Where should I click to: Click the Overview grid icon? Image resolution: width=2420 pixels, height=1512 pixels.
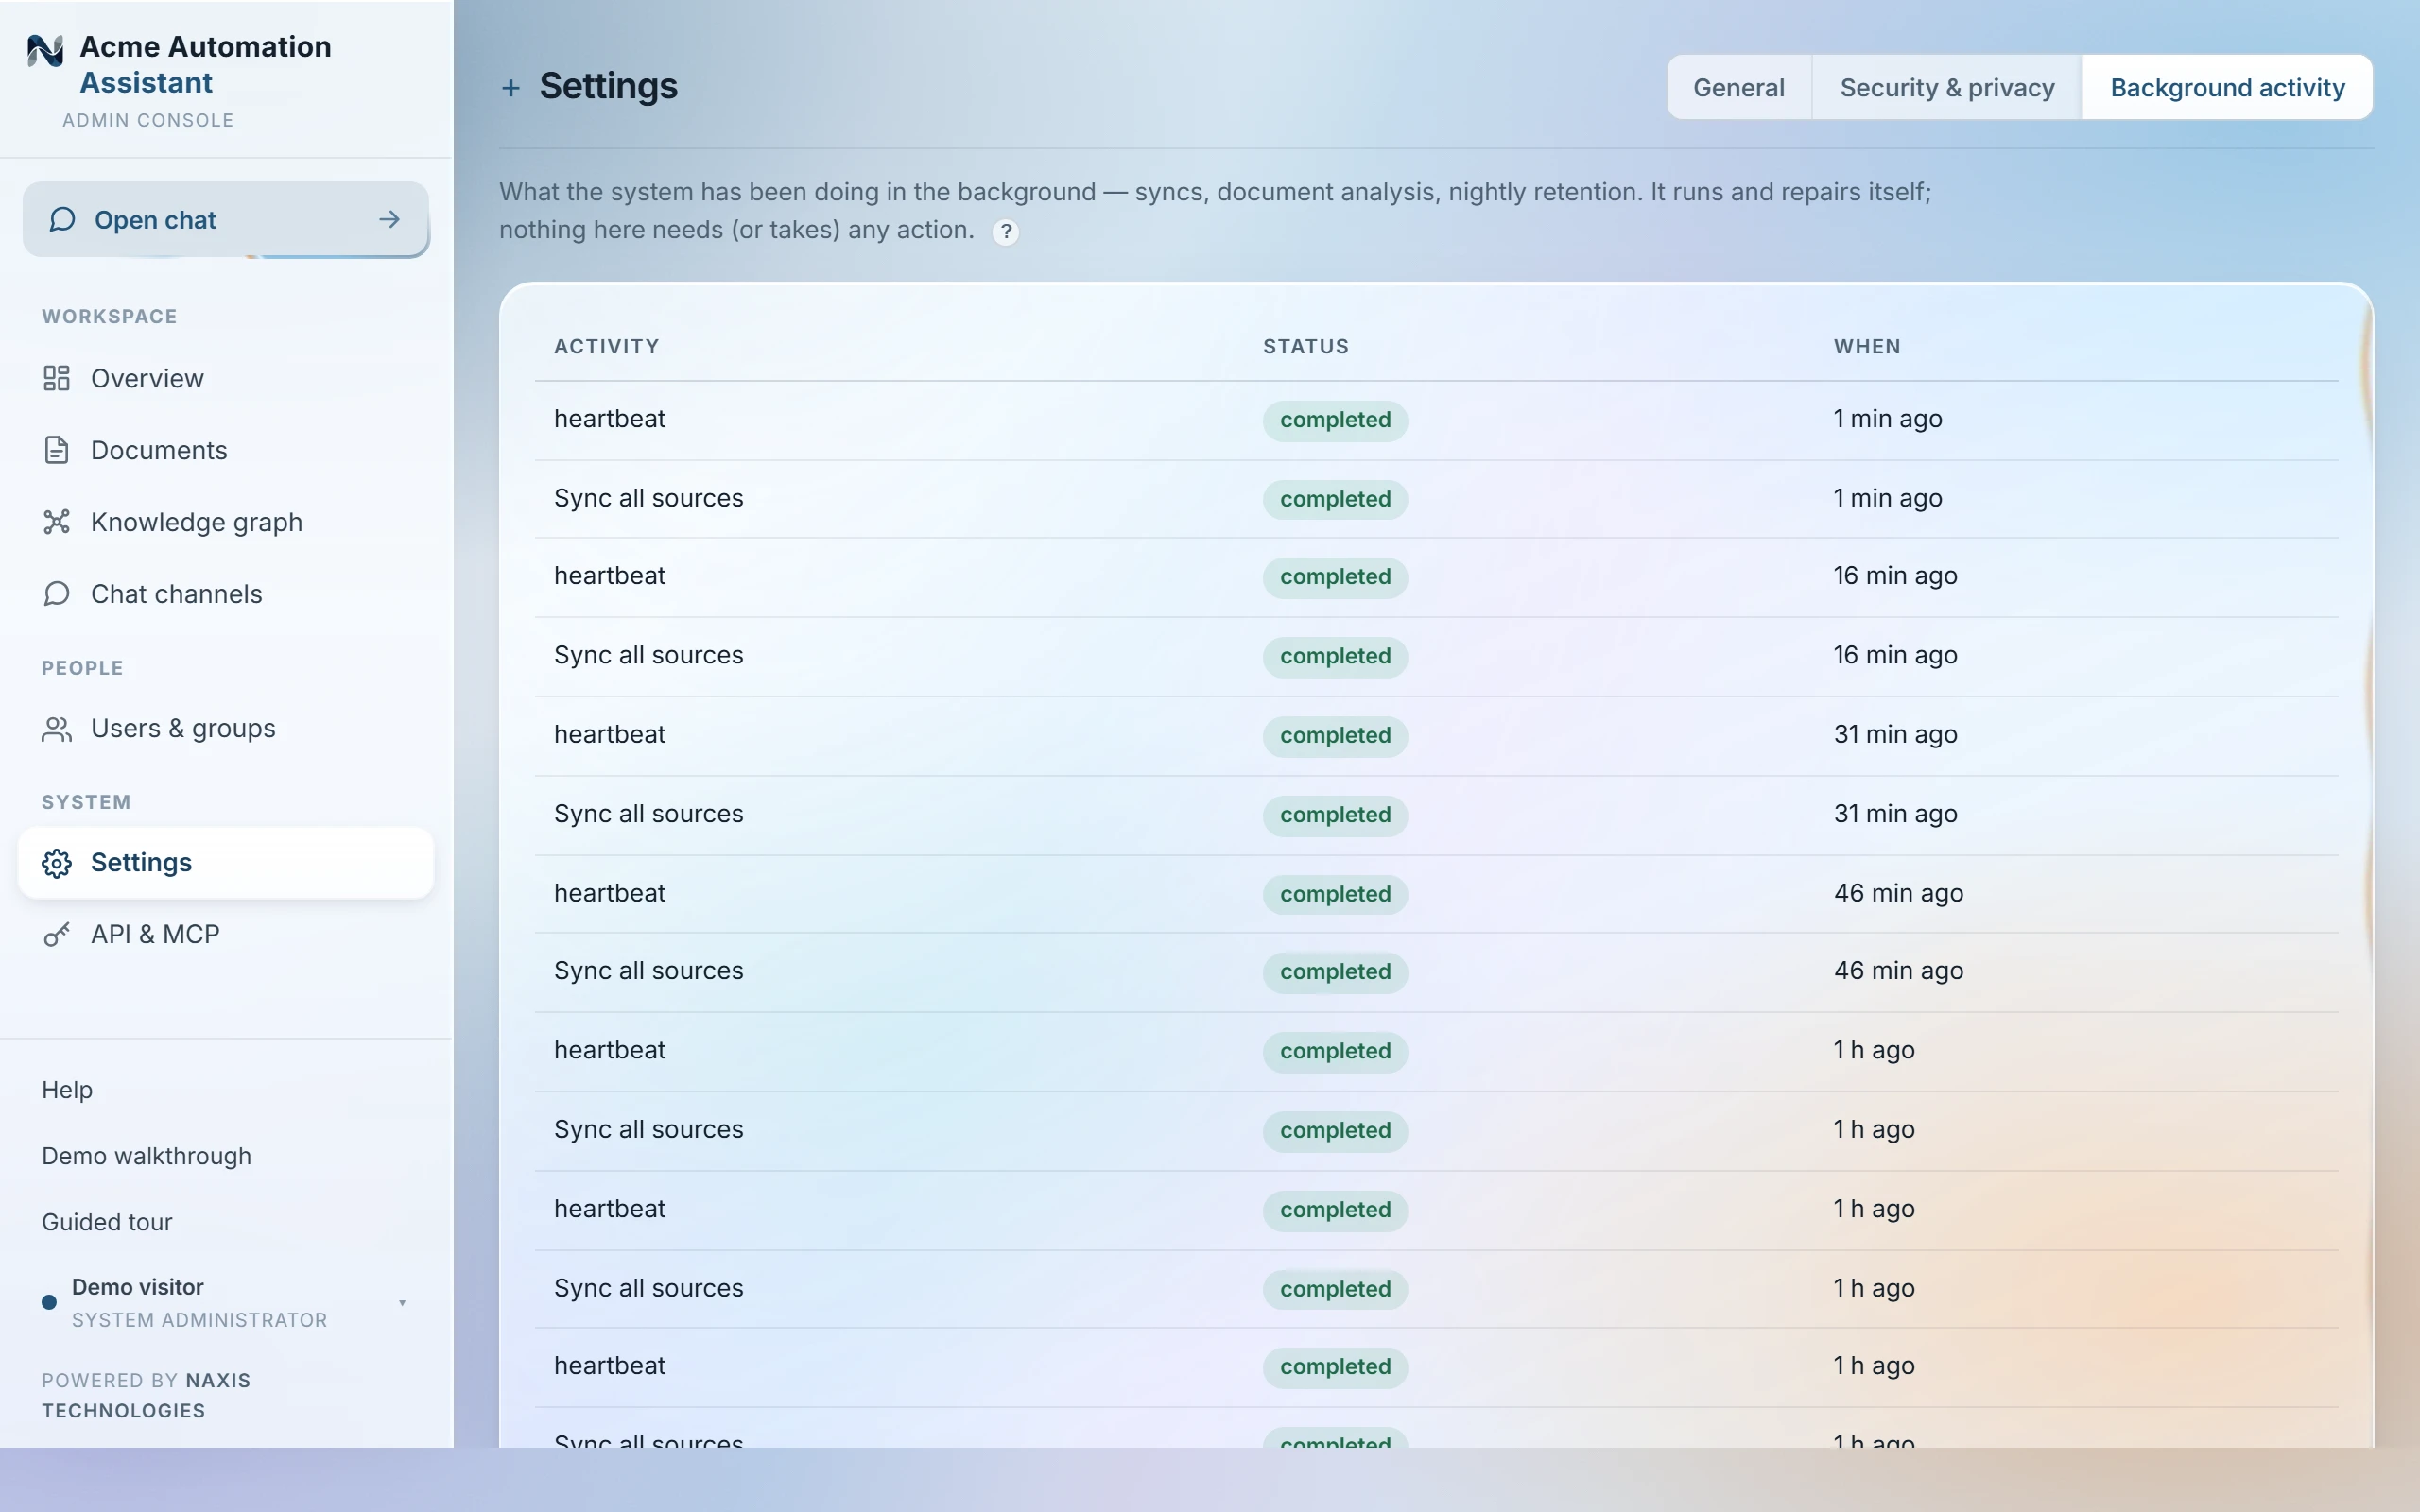tap(56, 378)
